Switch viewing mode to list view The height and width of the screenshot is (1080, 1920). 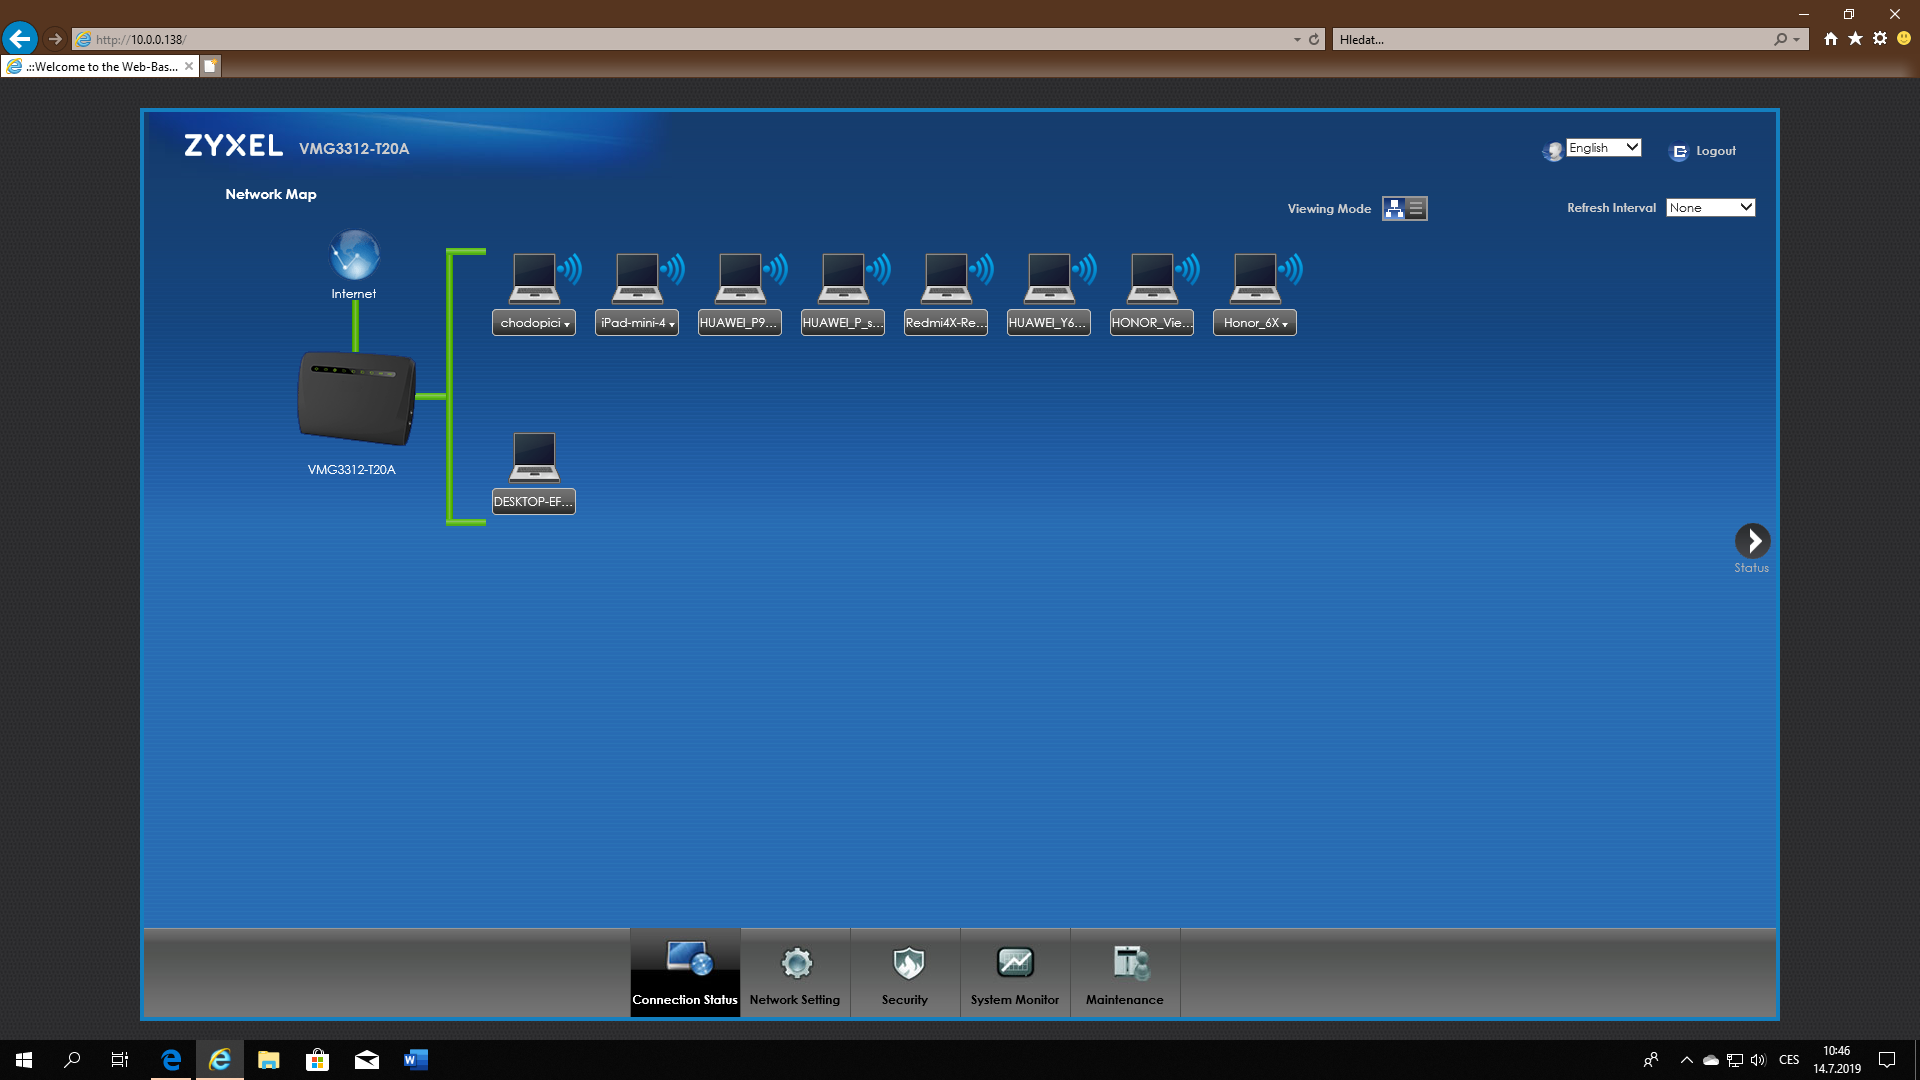pyautogui.click(x=1416, y=208)
